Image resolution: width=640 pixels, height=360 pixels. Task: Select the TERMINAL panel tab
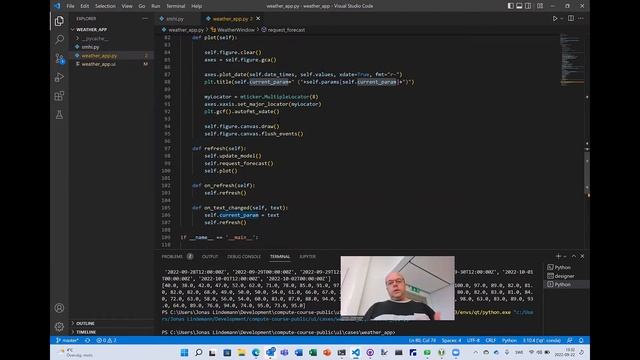pyautogui.click(x=280, y=256)
